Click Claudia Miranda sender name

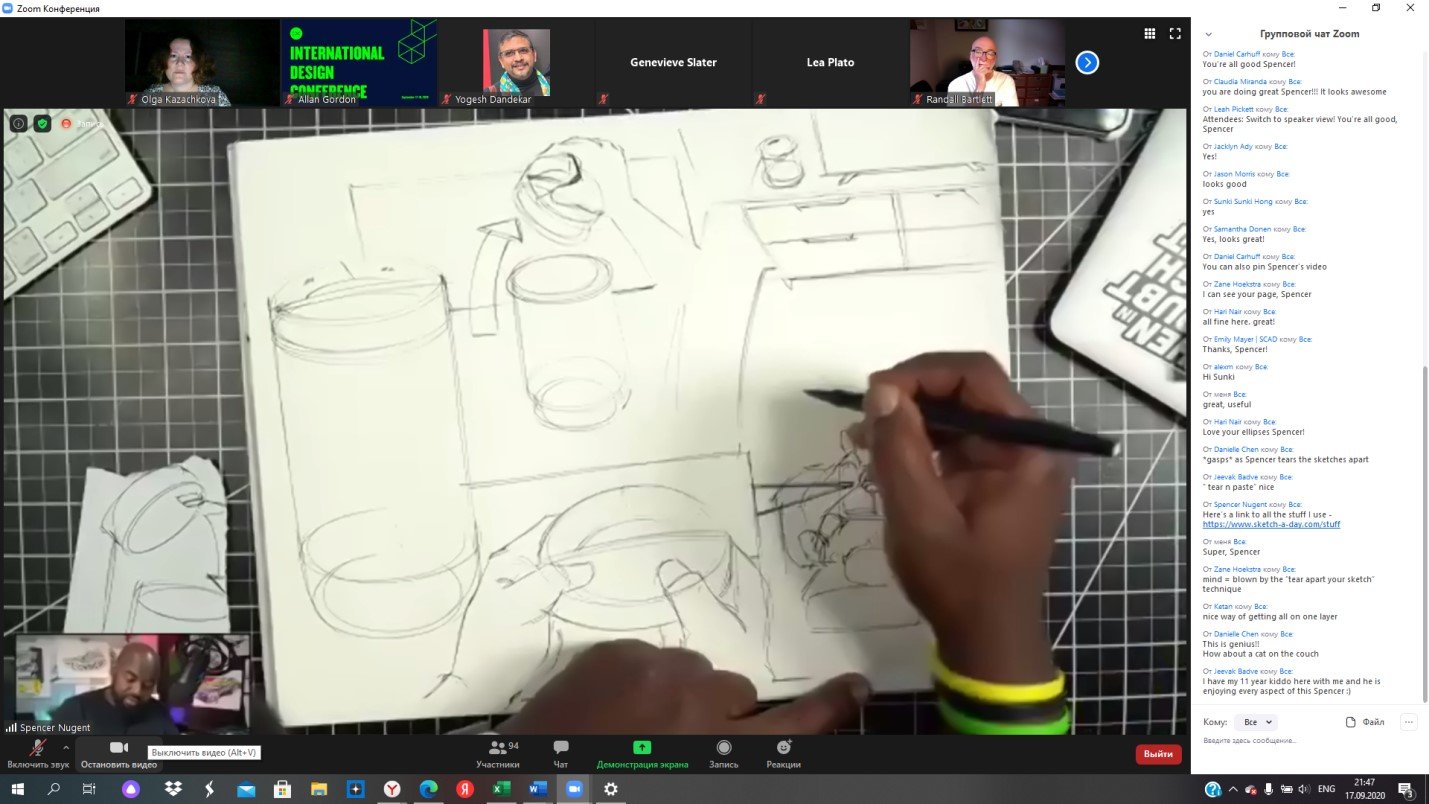(x=1241, y=82)
